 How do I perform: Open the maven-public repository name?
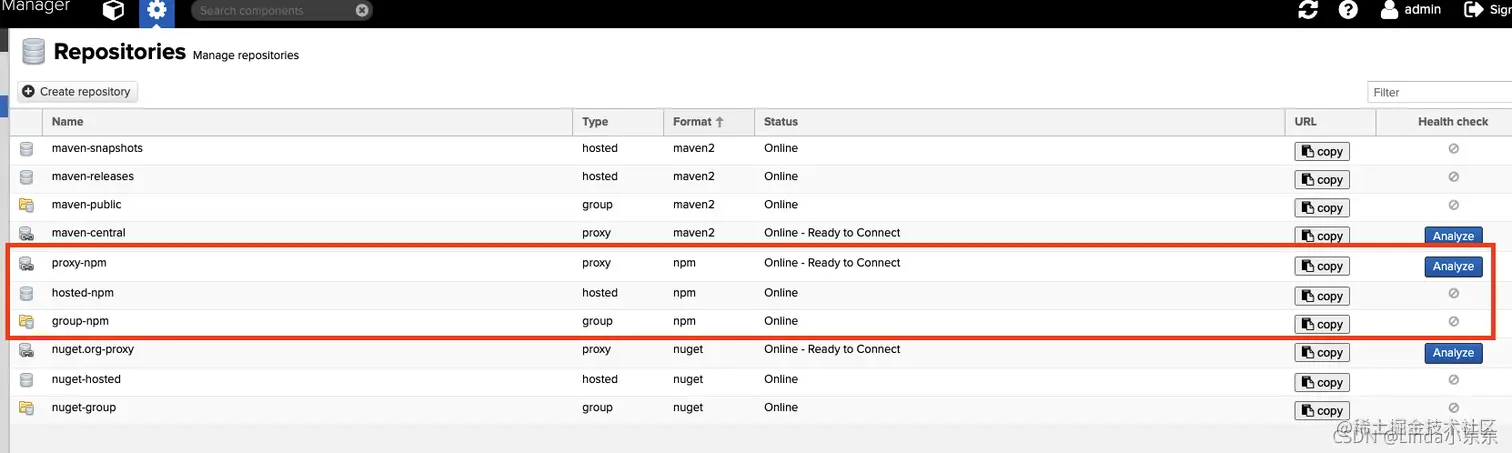tap(86, 204)
